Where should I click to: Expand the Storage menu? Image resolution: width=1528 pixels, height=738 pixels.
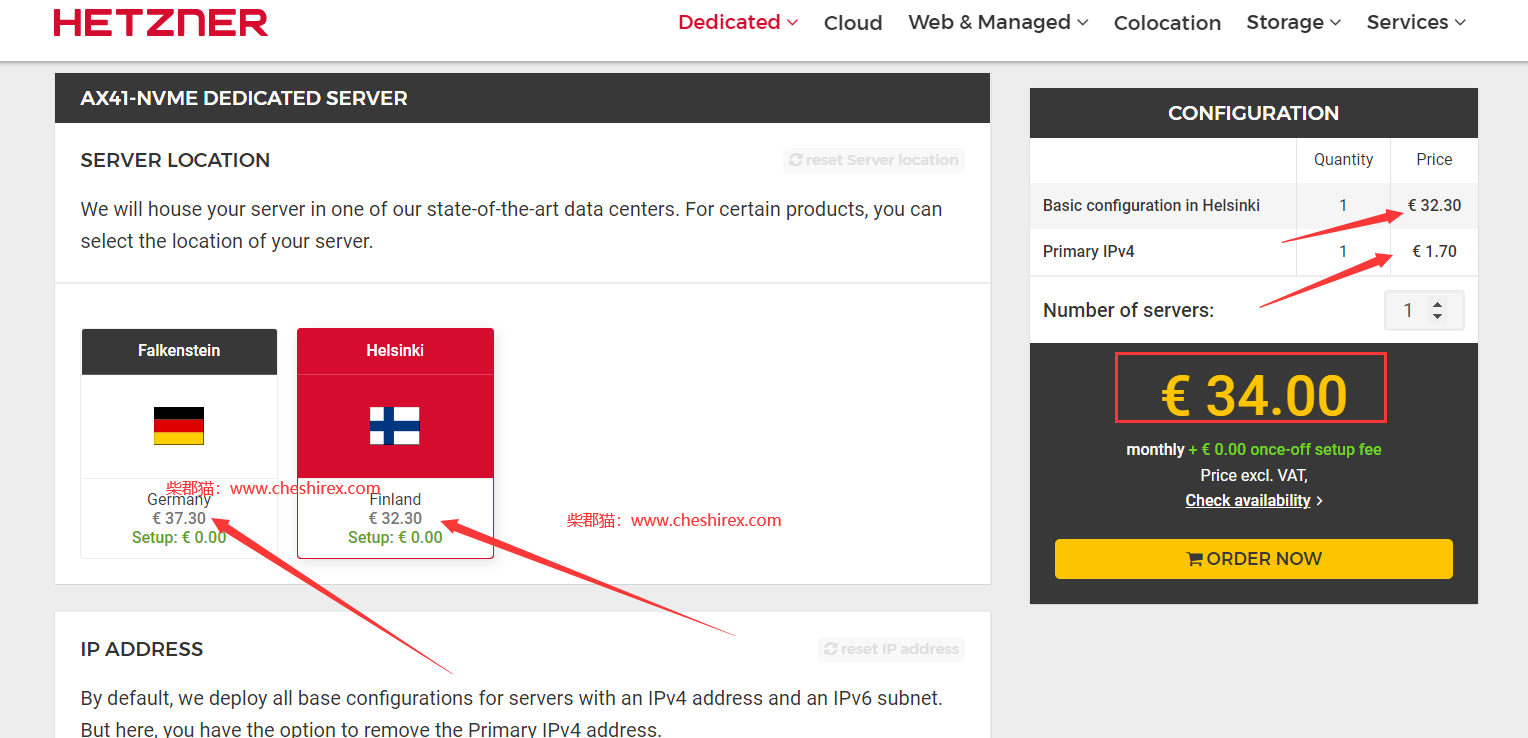tap(1294, 22)
